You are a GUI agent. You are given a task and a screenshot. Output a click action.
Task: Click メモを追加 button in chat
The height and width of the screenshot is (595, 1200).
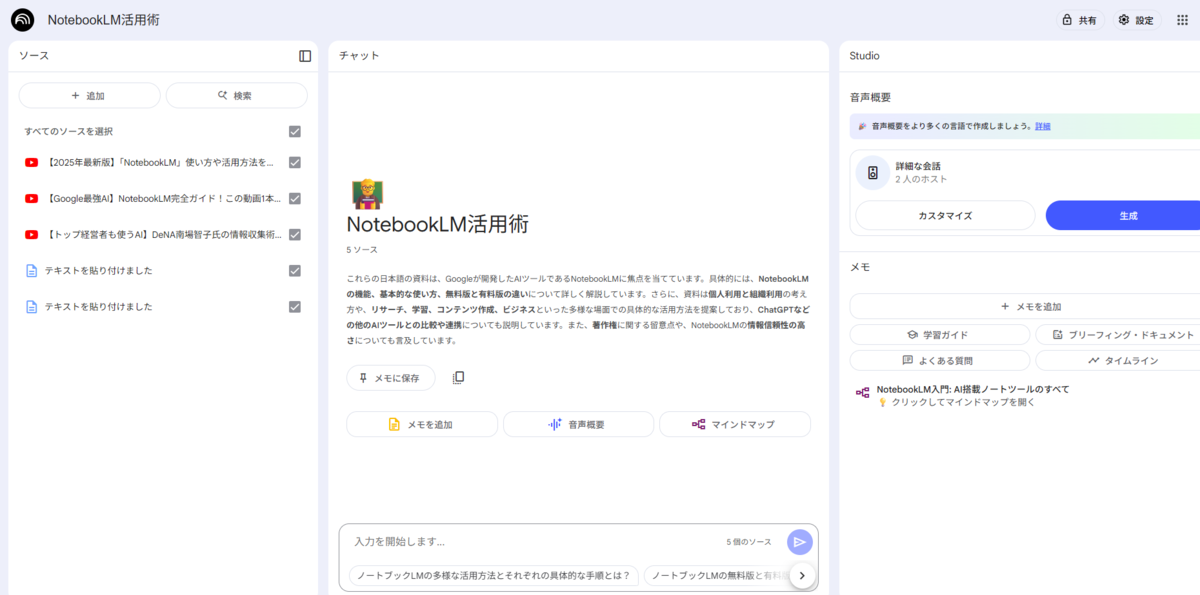[422, 424]
